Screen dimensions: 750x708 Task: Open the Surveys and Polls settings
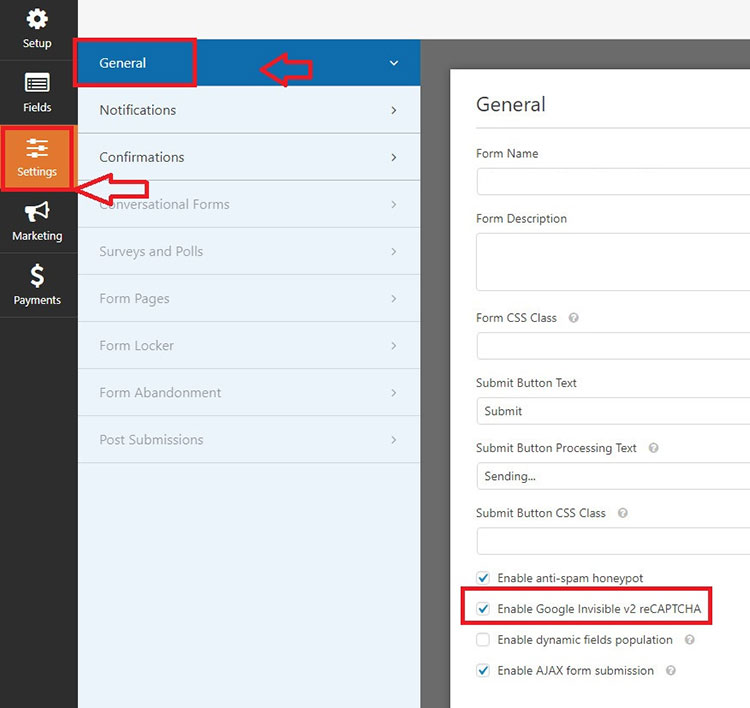(249, 251)
